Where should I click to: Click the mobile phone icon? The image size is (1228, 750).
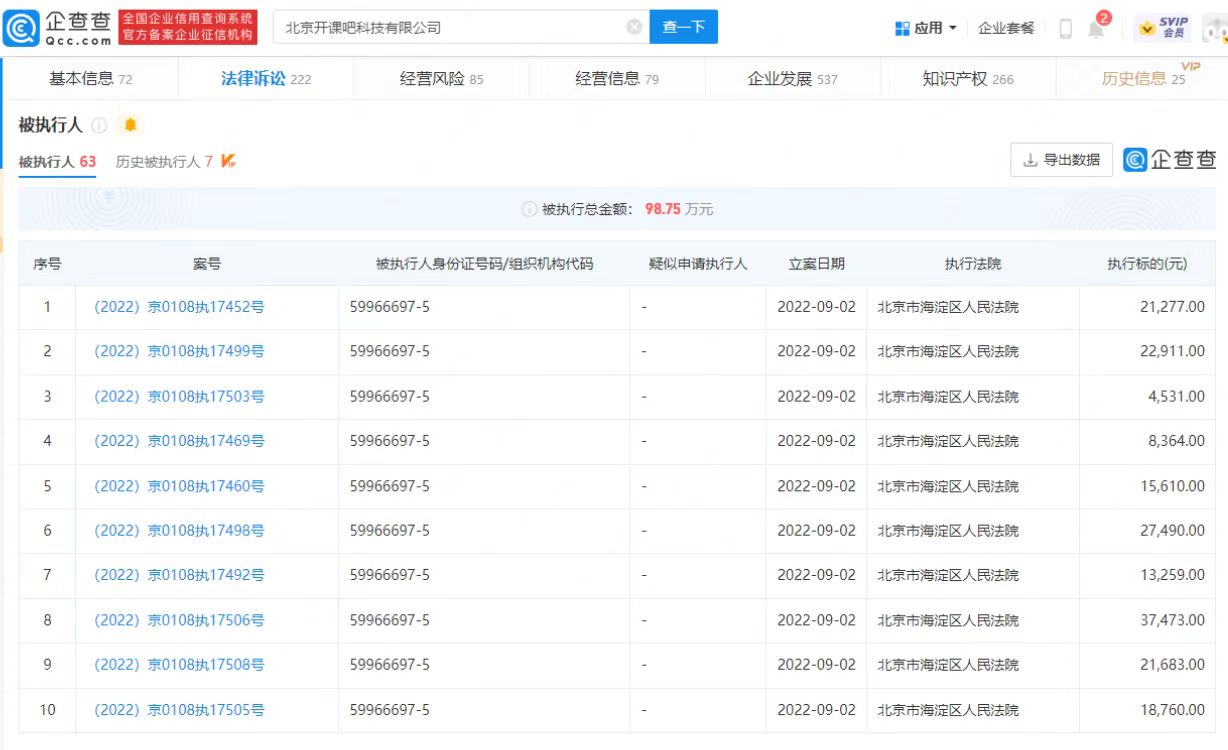coord(1065,28)
